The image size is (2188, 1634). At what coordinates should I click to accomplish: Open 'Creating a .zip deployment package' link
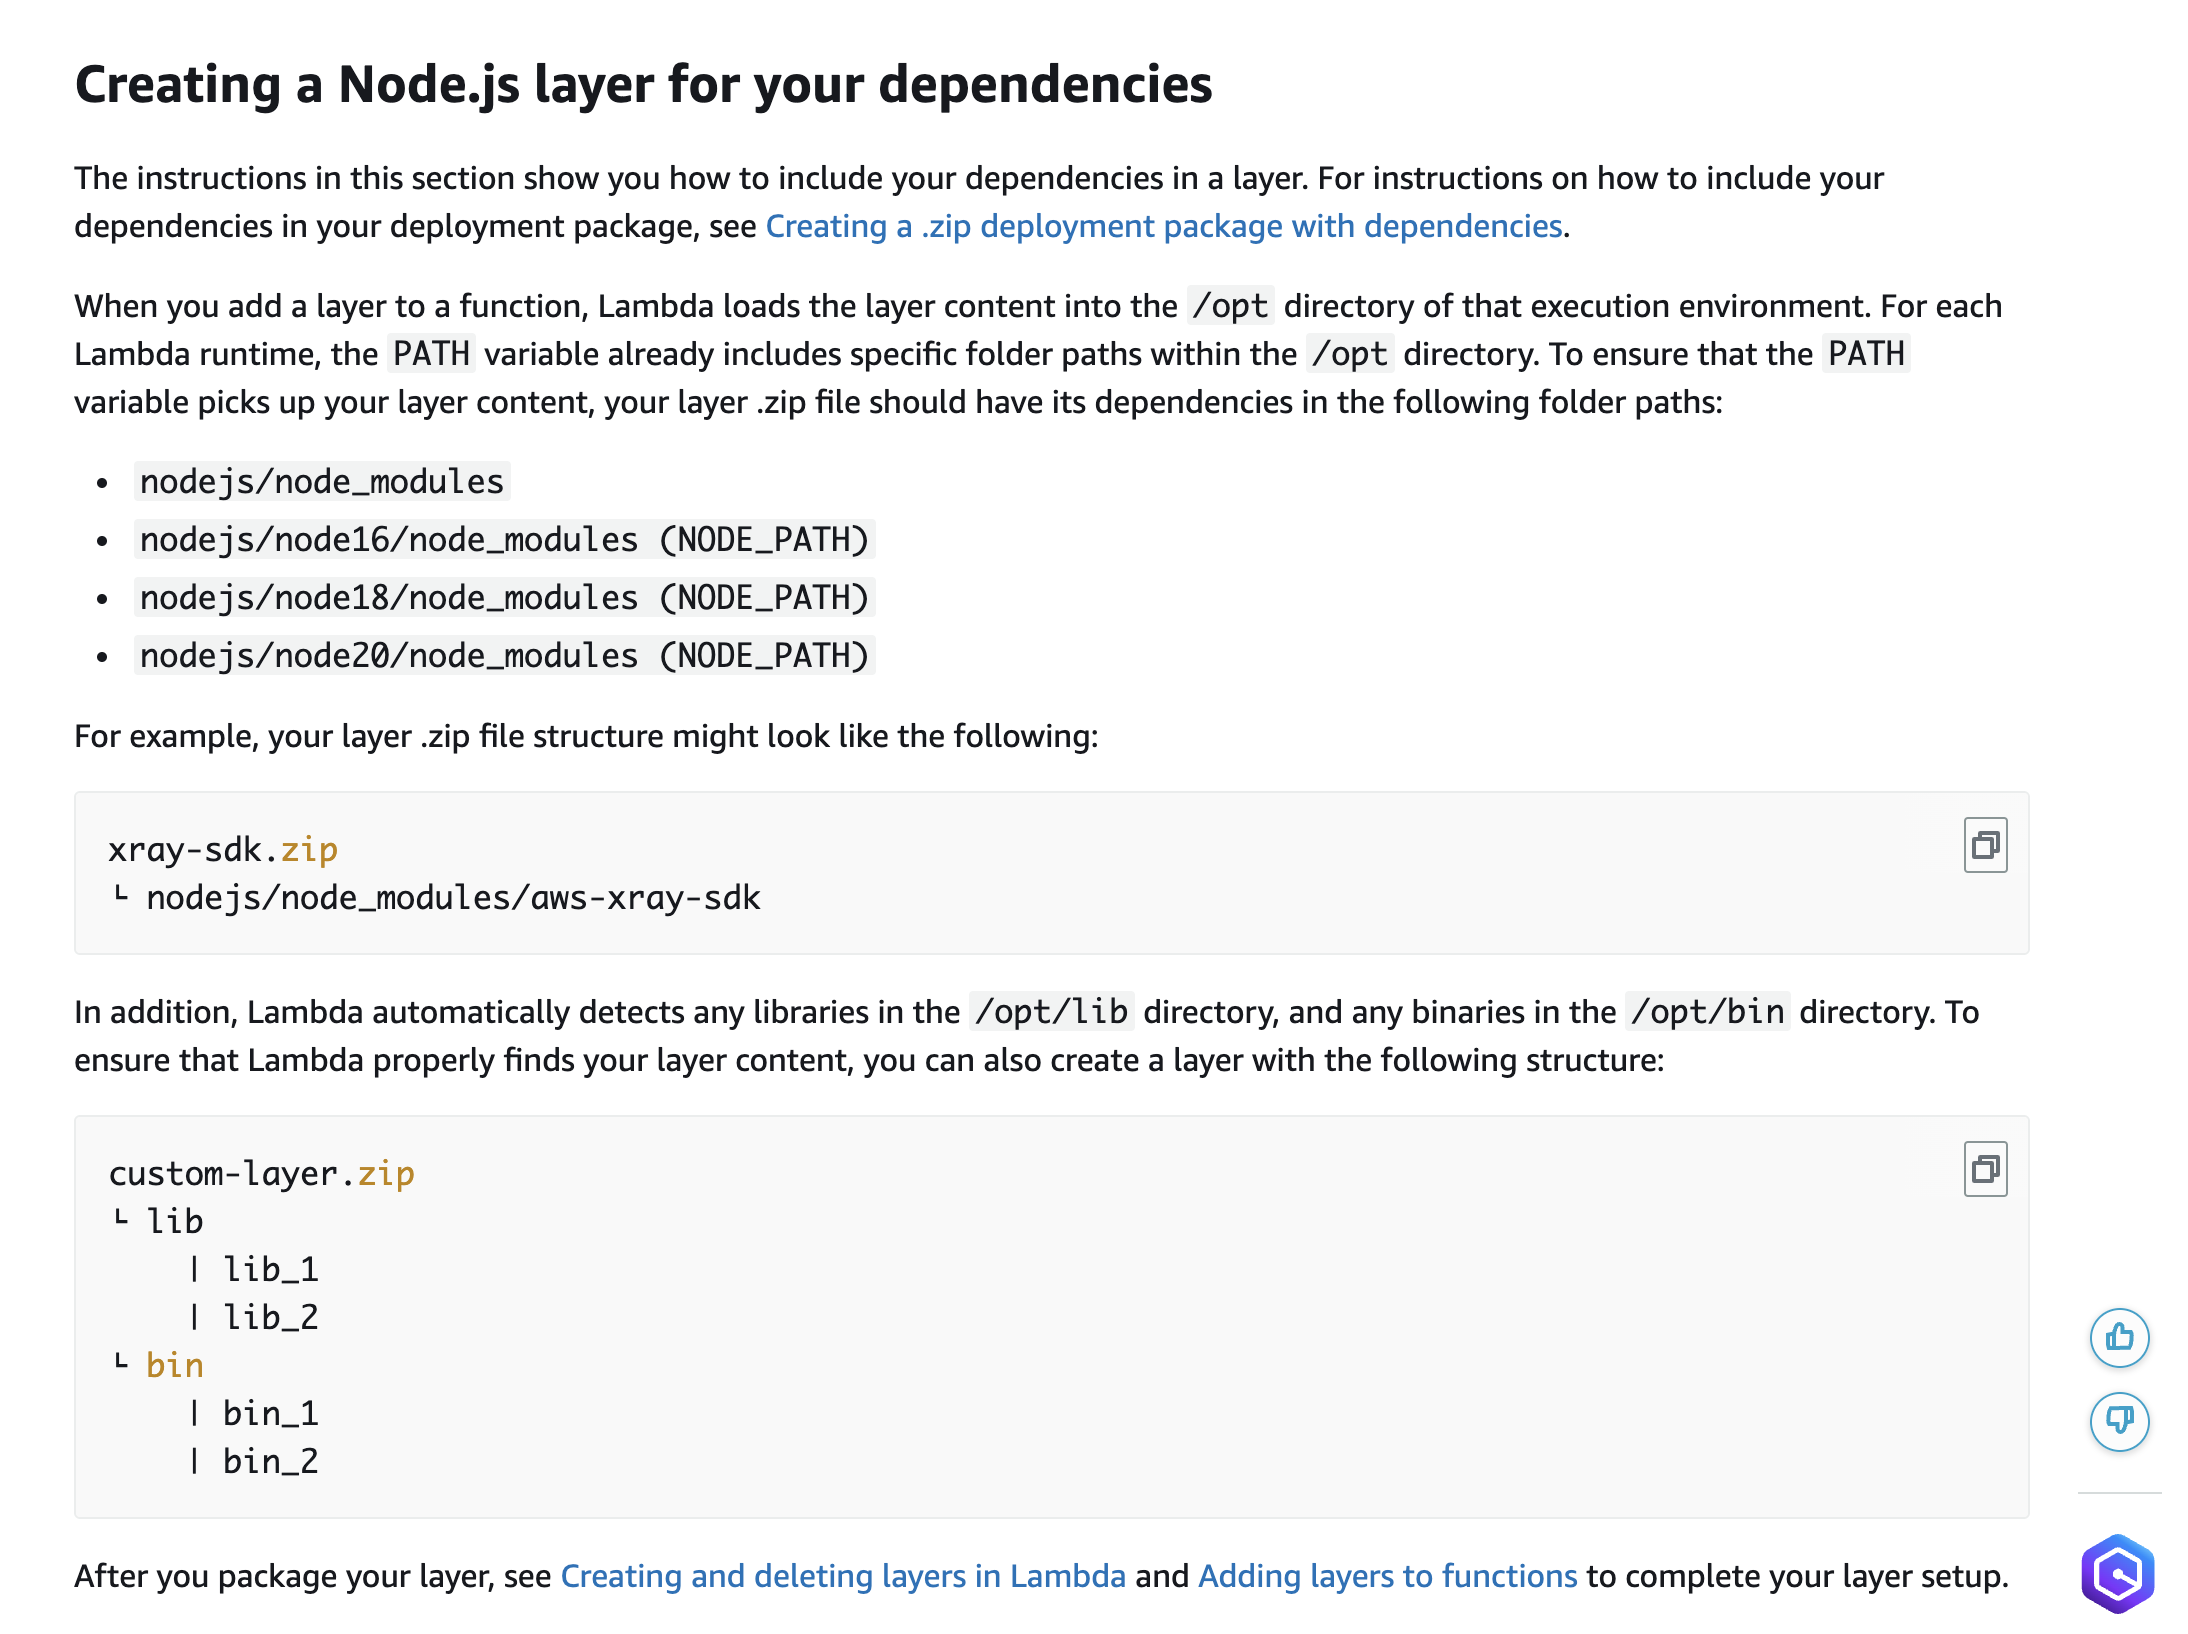pos(1163,227)
